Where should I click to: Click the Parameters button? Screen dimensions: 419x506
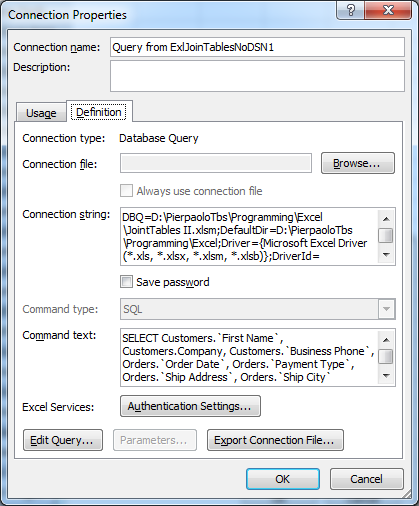[155, 440]
